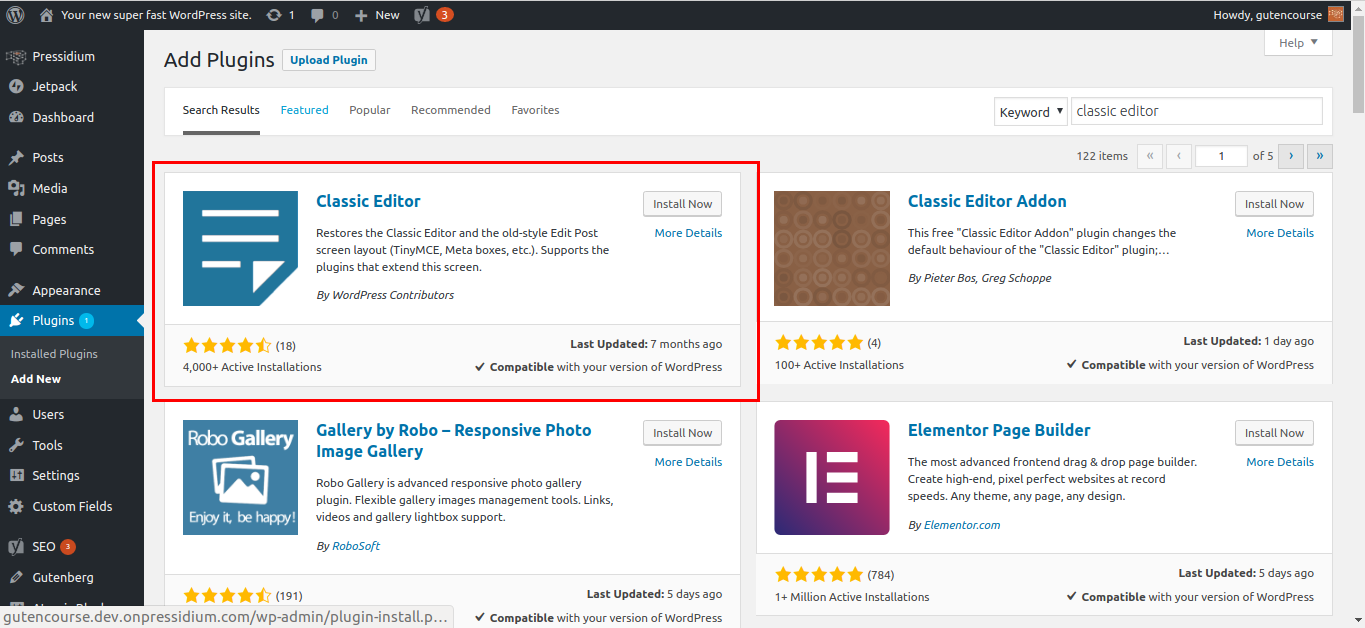The height and width of the screenshot is (628, 1365).
Task: Open the Elementor plugin icon
Action: (832, 477)
